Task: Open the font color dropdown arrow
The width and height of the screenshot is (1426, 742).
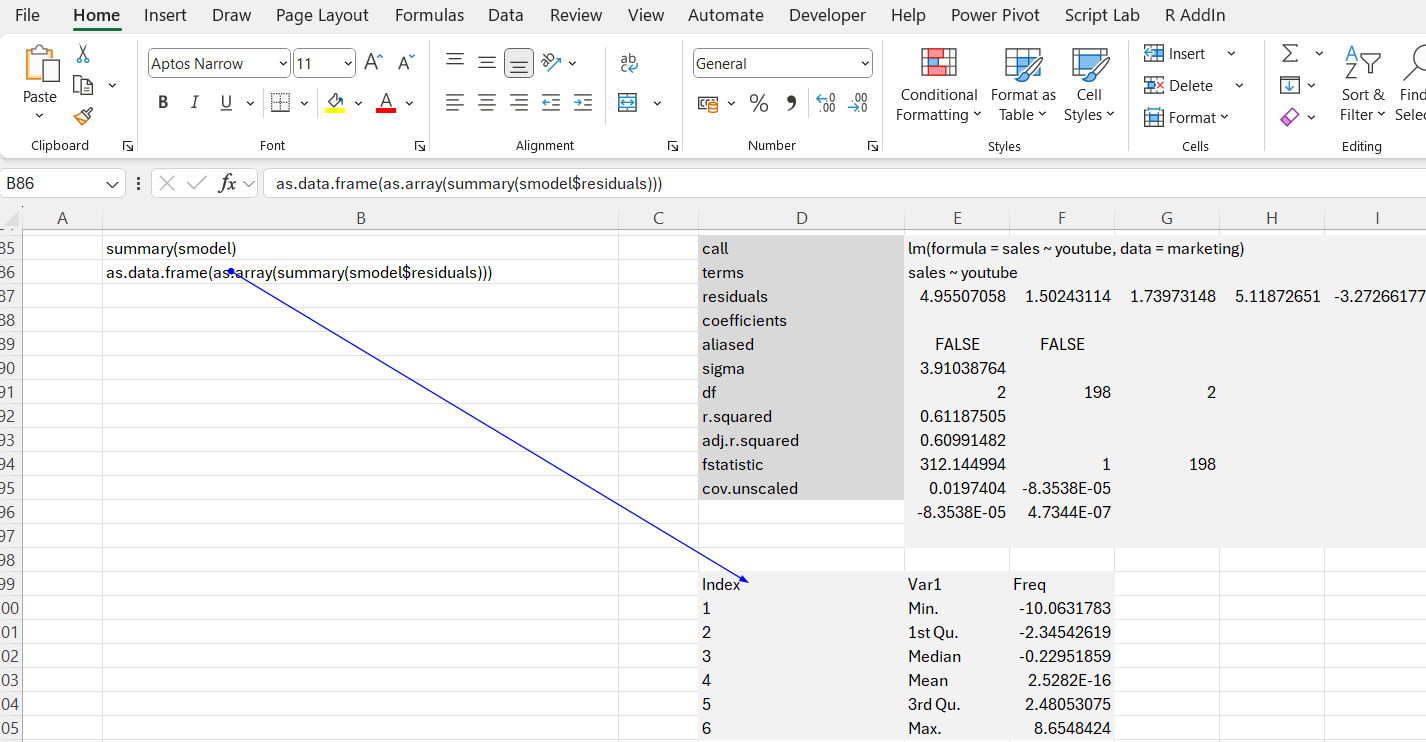Action: [409, 103]
